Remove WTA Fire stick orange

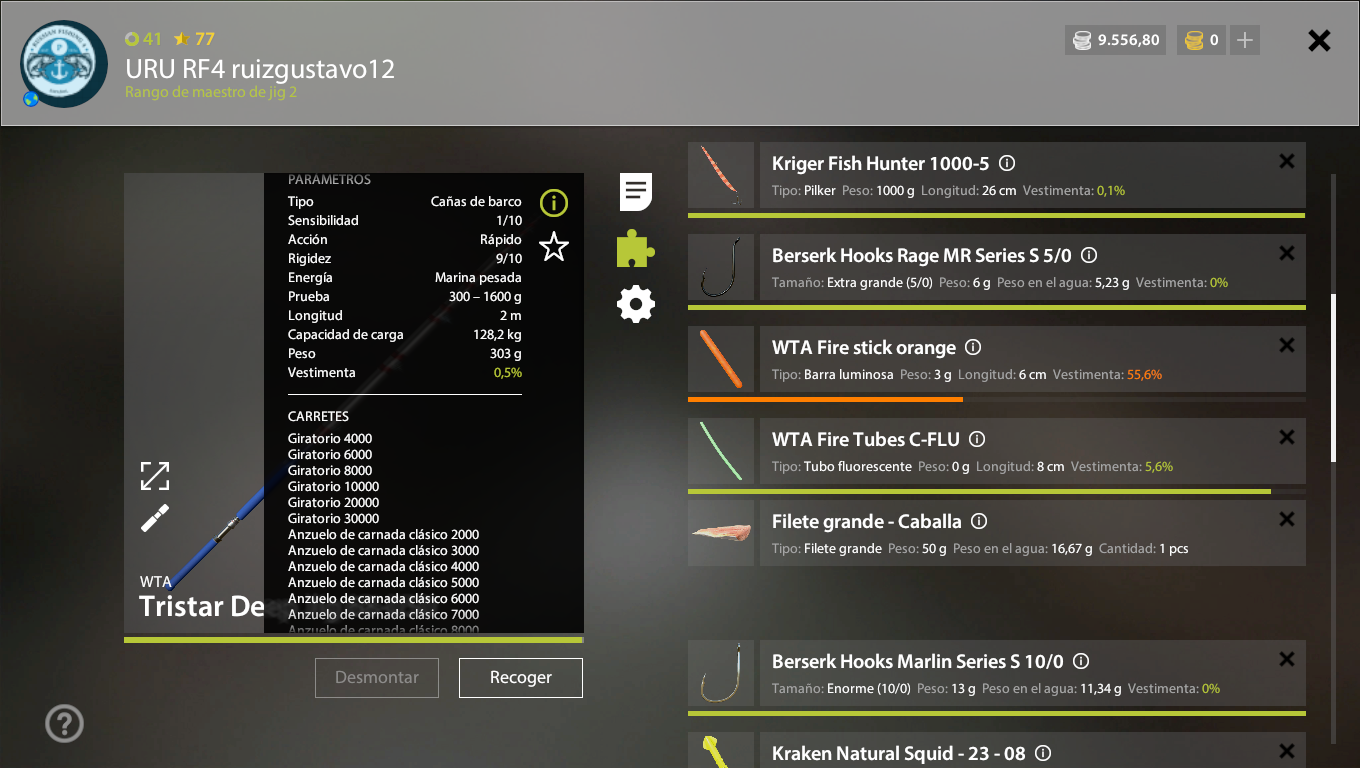1287,345
